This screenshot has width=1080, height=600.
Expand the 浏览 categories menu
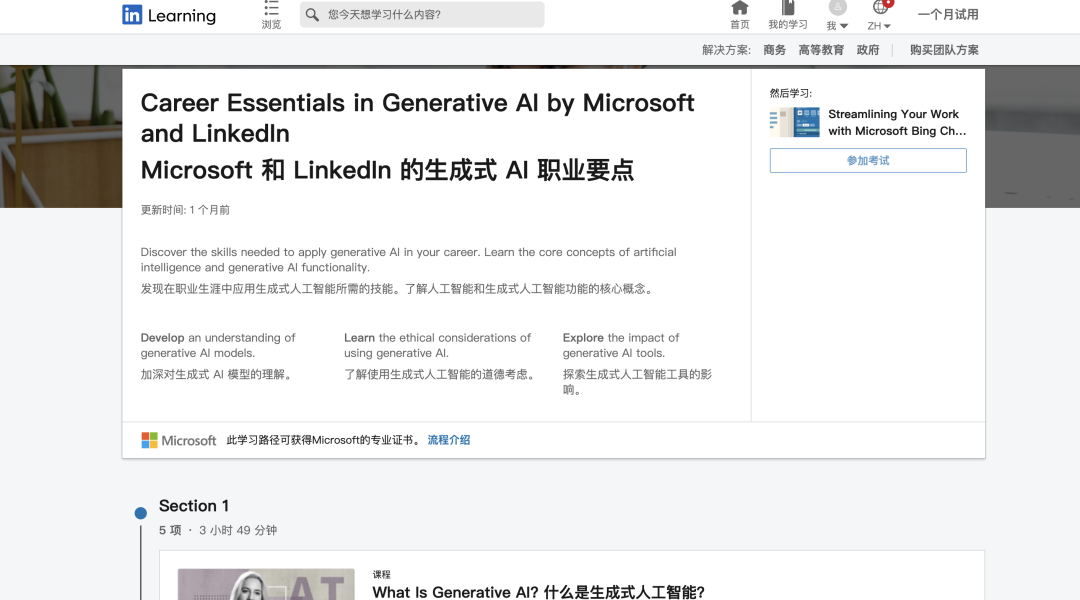(x=270, y=14)
